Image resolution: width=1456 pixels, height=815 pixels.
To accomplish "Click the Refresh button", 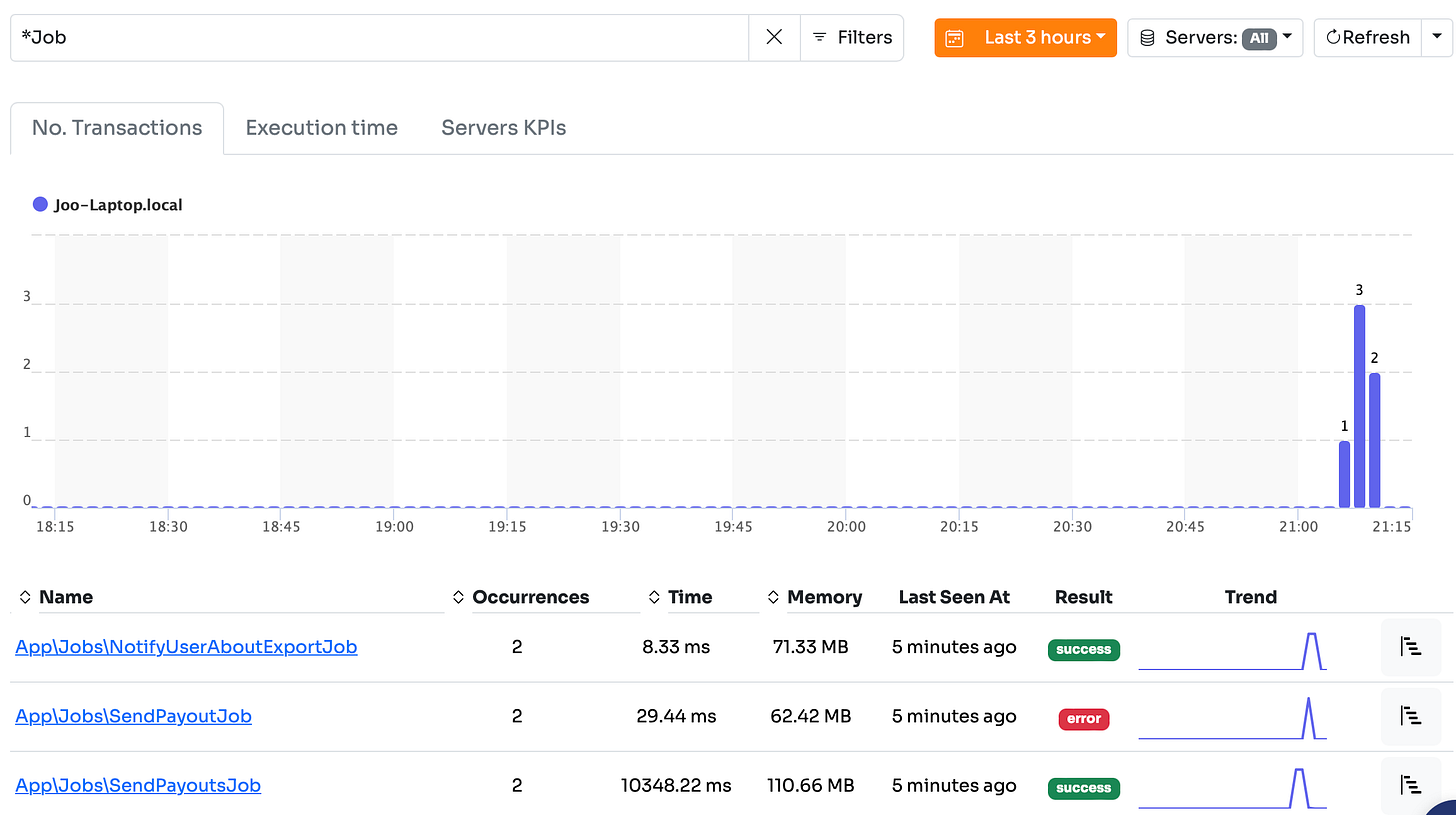I will [1367, 38].
